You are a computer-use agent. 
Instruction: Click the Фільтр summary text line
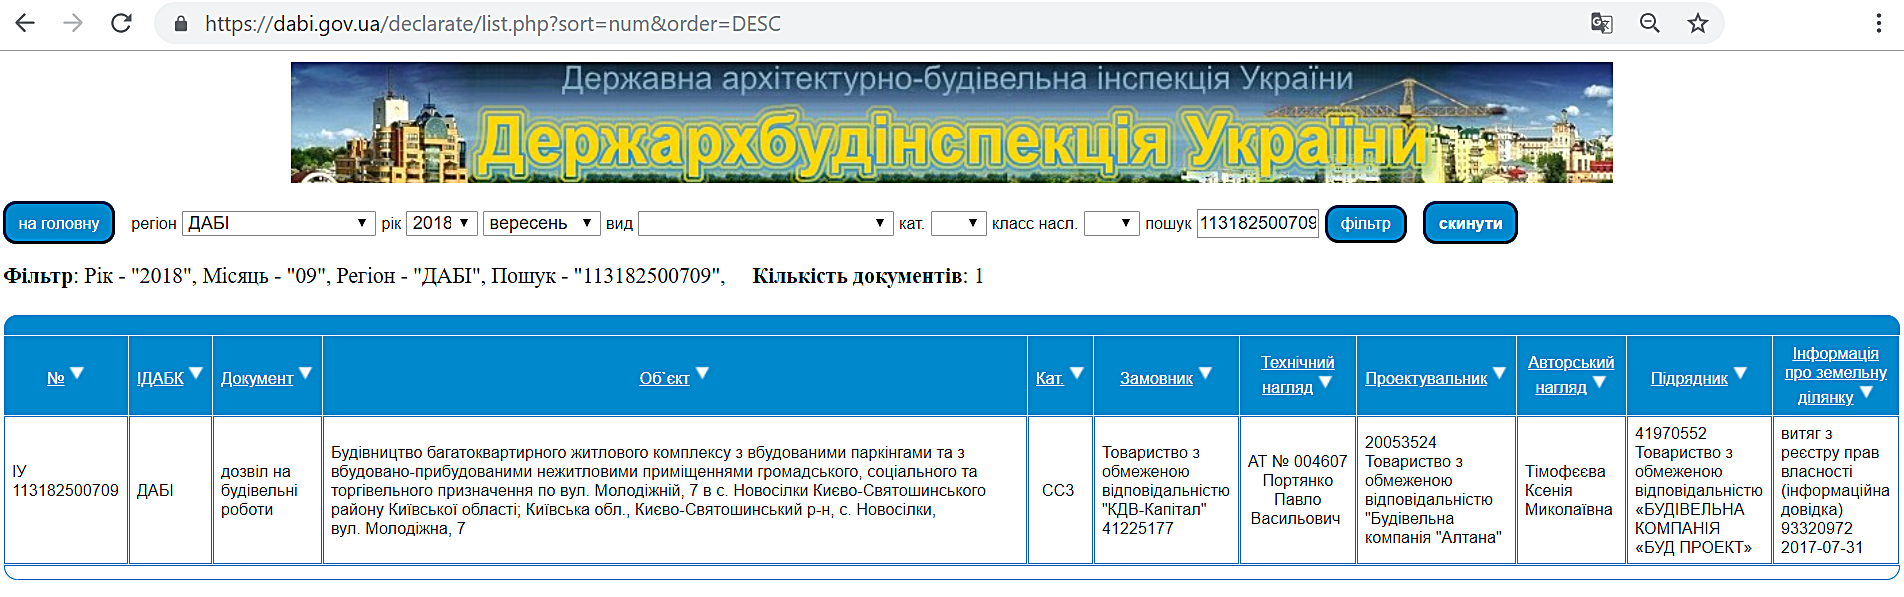364,276
